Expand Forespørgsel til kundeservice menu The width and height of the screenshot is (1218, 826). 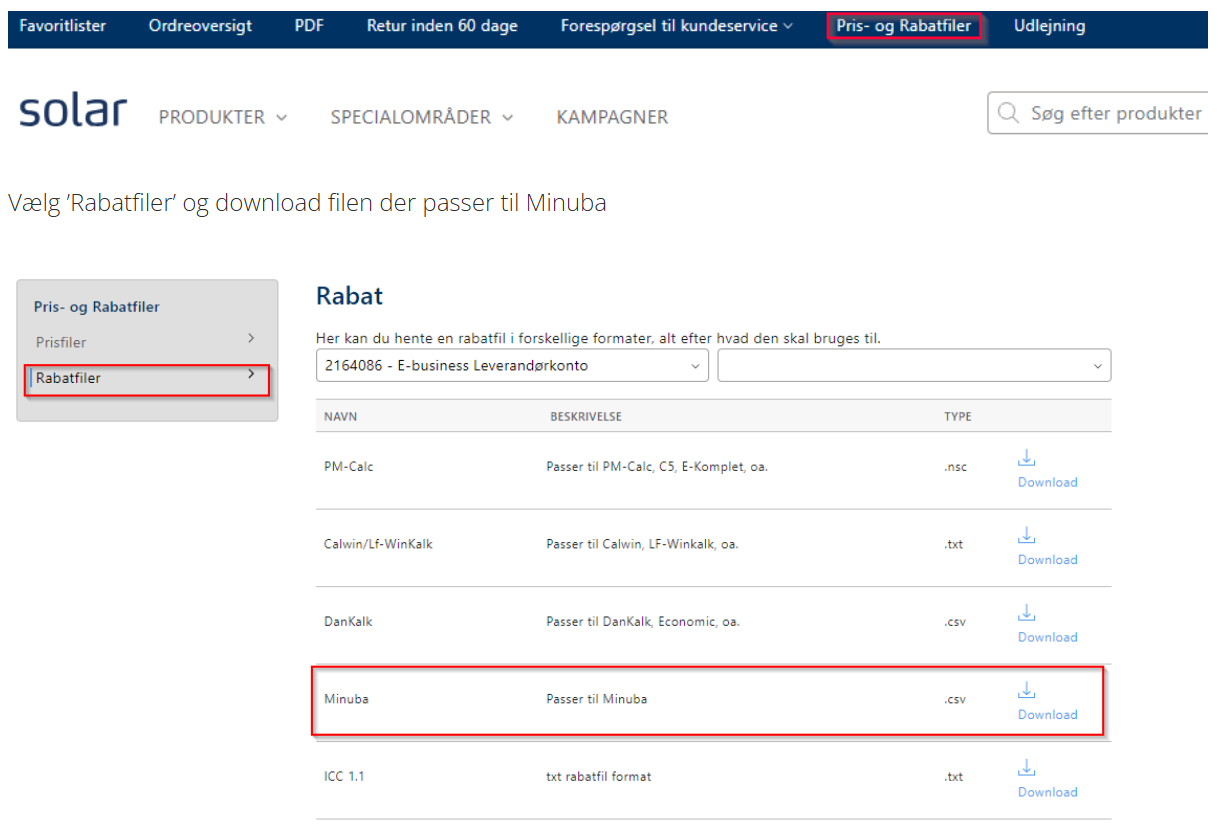[x=677, y=26]
